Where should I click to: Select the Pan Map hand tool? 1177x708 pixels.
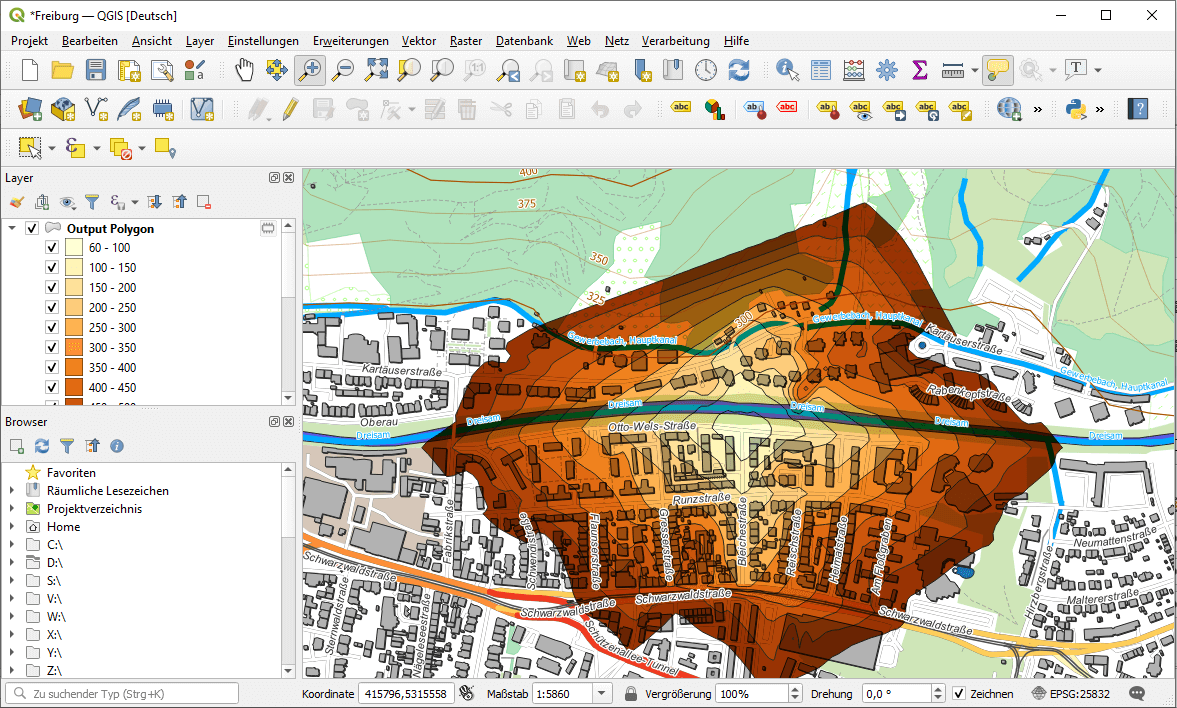(244, 70)
